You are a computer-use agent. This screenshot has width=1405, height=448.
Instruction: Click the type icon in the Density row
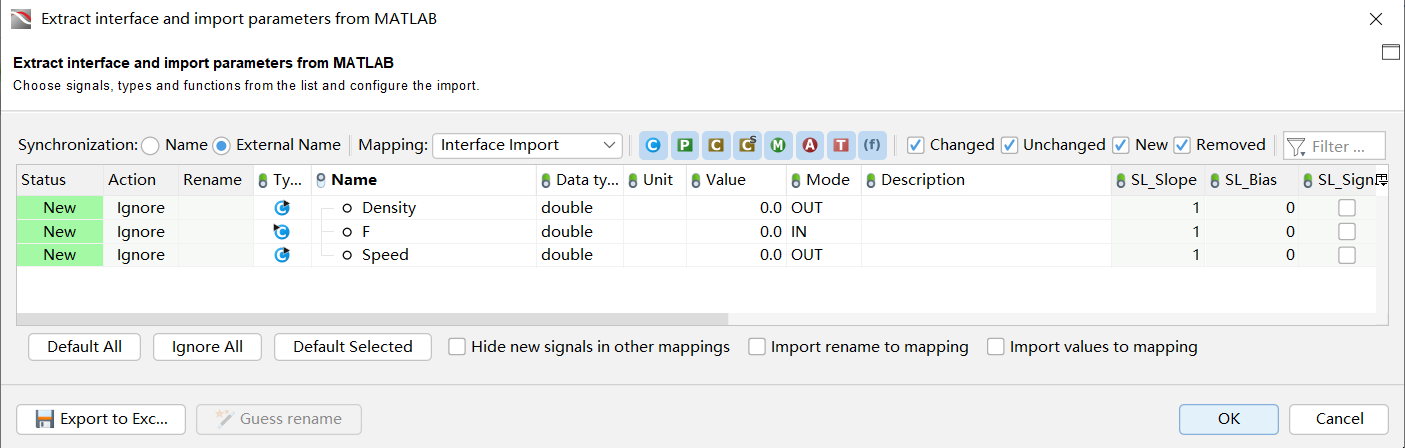pyautogui.click(x=282, y=208)
